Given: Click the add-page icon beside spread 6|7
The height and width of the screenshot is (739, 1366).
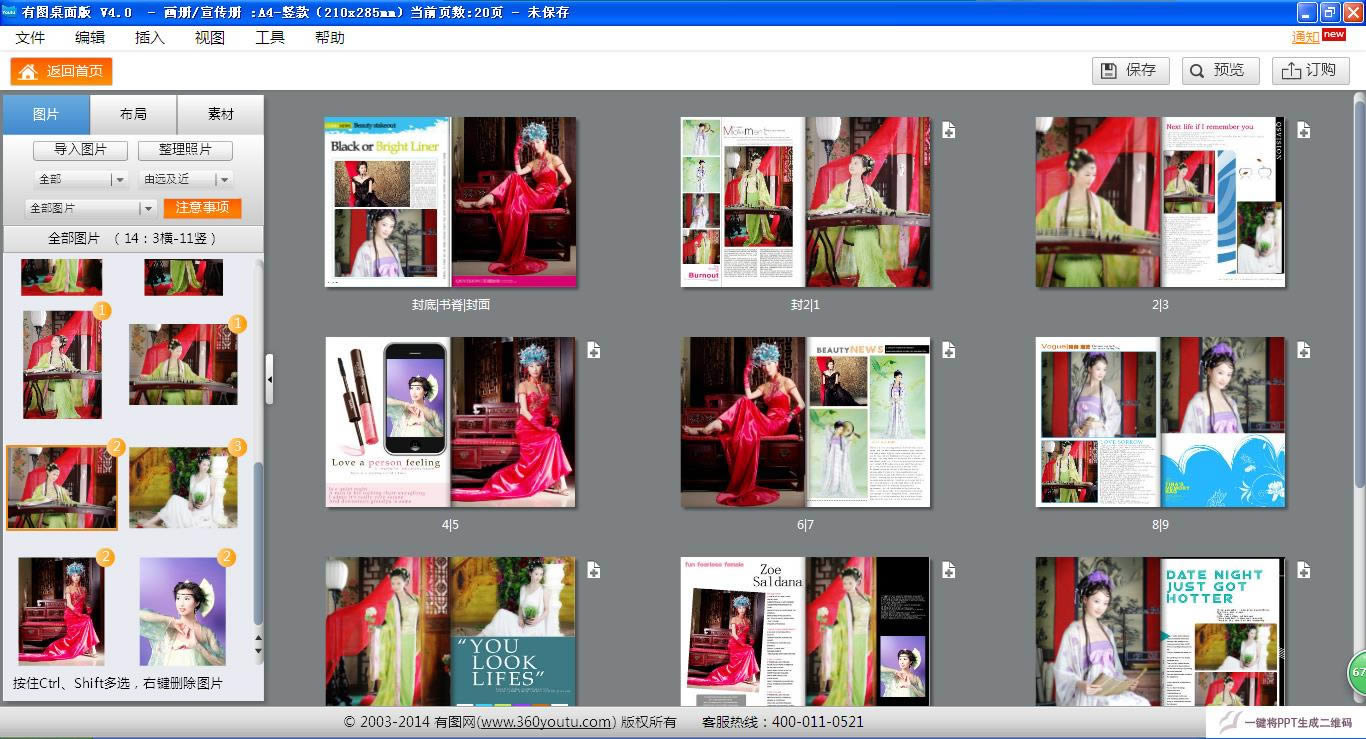Looking at the screenshot, I should (x=948, y=350).
